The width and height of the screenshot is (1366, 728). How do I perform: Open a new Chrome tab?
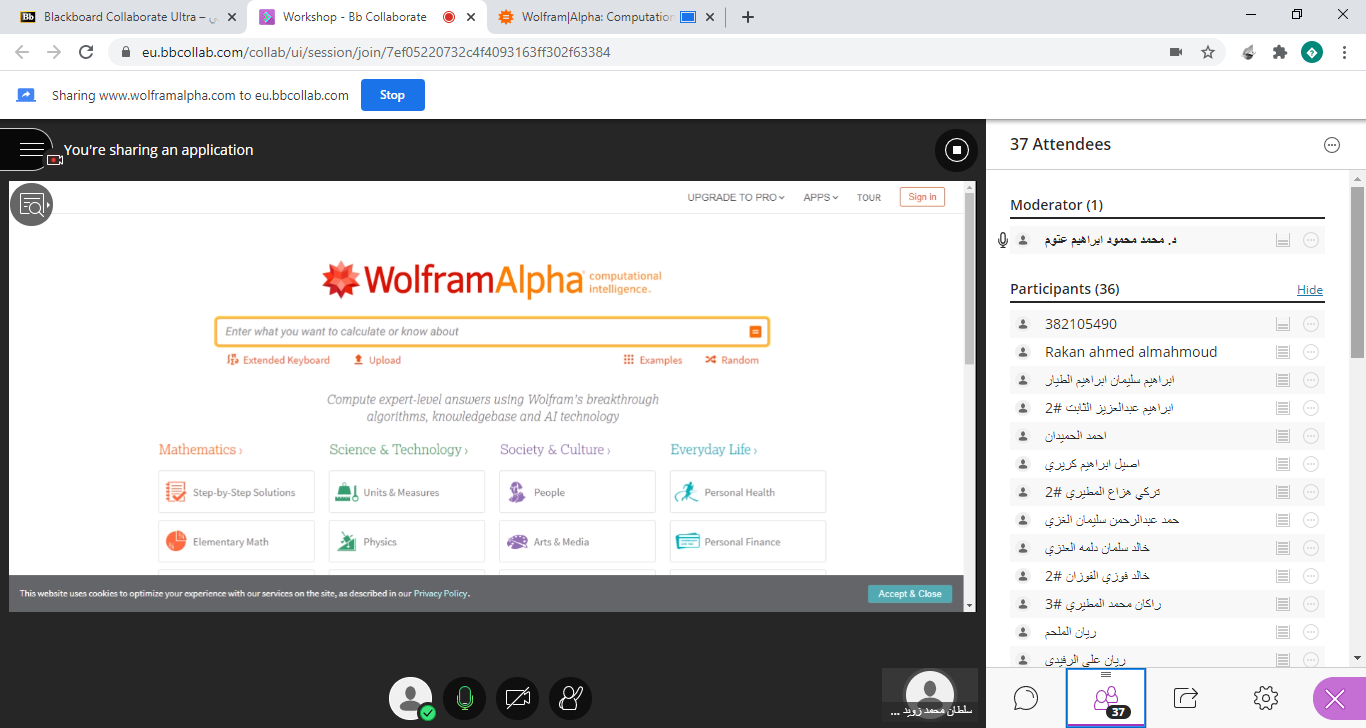pyautogui.click(x=748, y=17)
